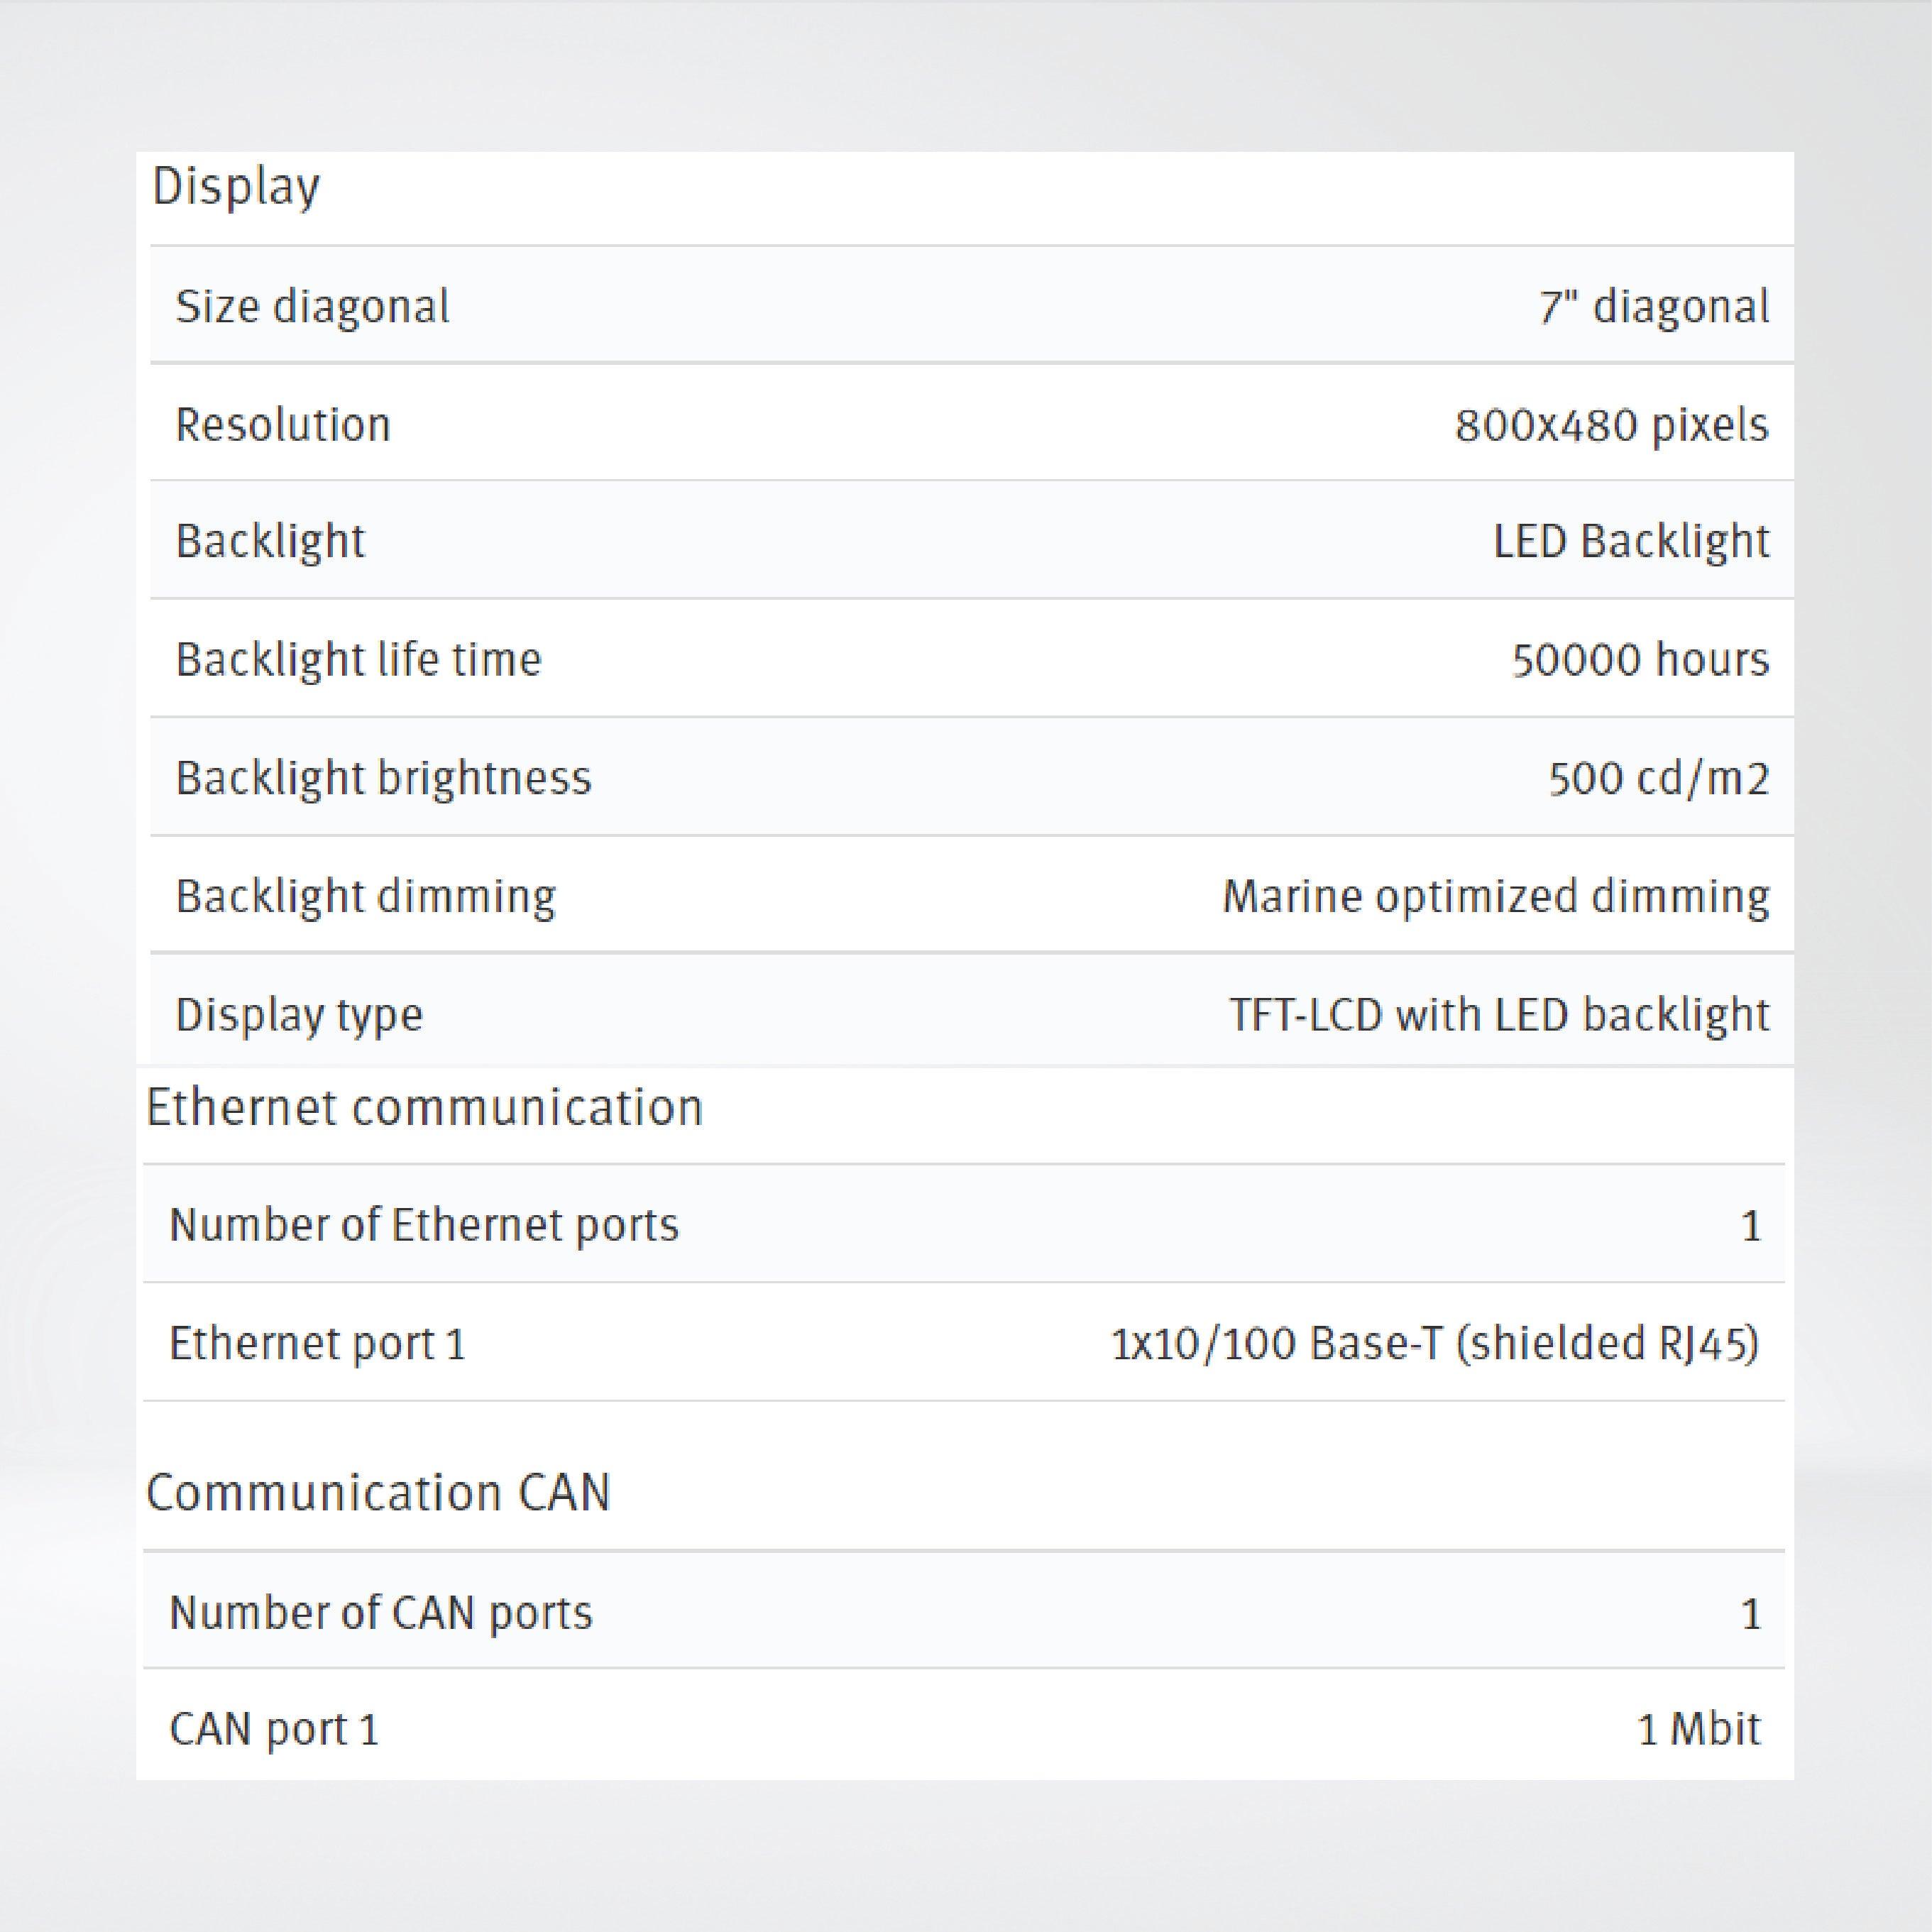This screenshot has width=1932, height=1932.
Task: Select the Number of CAN ports label
Action: pyautogui.click(x=381, y=1613)
